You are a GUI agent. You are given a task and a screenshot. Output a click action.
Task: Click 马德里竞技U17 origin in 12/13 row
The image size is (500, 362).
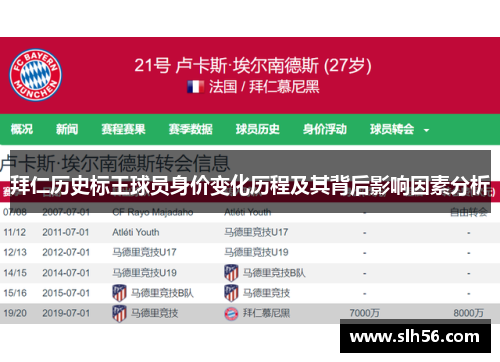tap(144, 252)
